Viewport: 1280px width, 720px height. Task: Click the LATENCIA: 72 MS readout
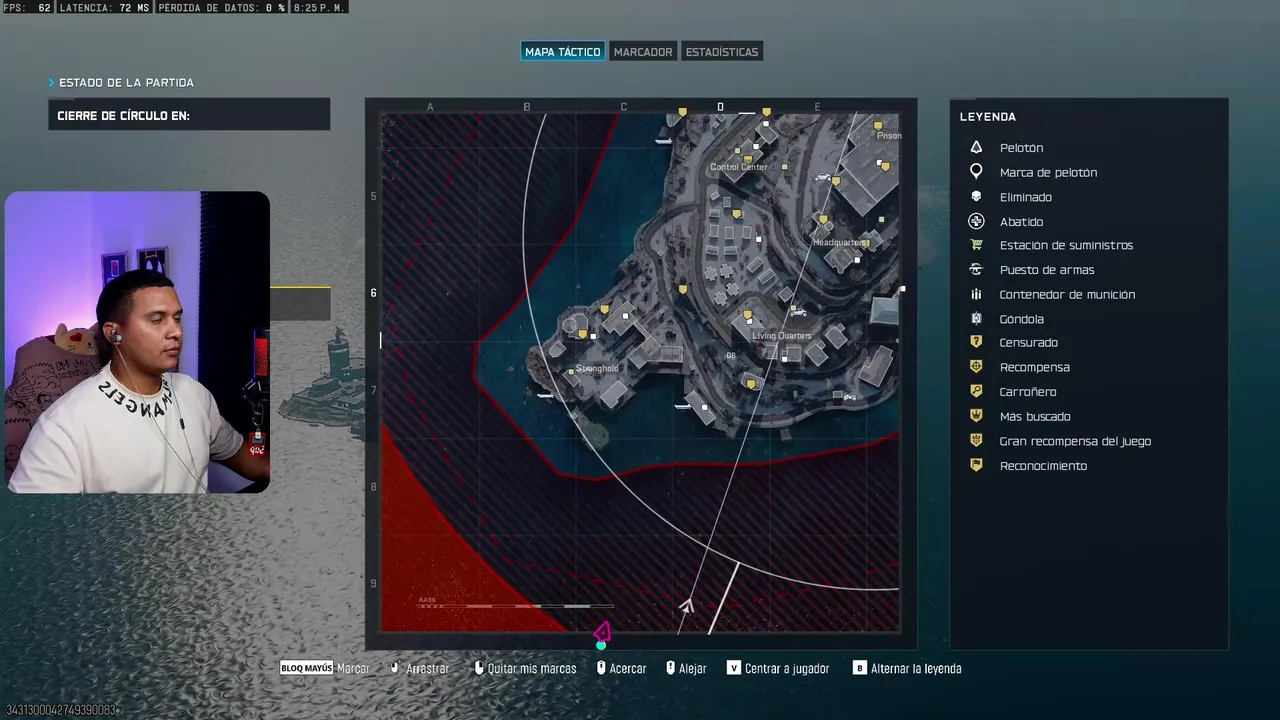[x=104, y=8]
